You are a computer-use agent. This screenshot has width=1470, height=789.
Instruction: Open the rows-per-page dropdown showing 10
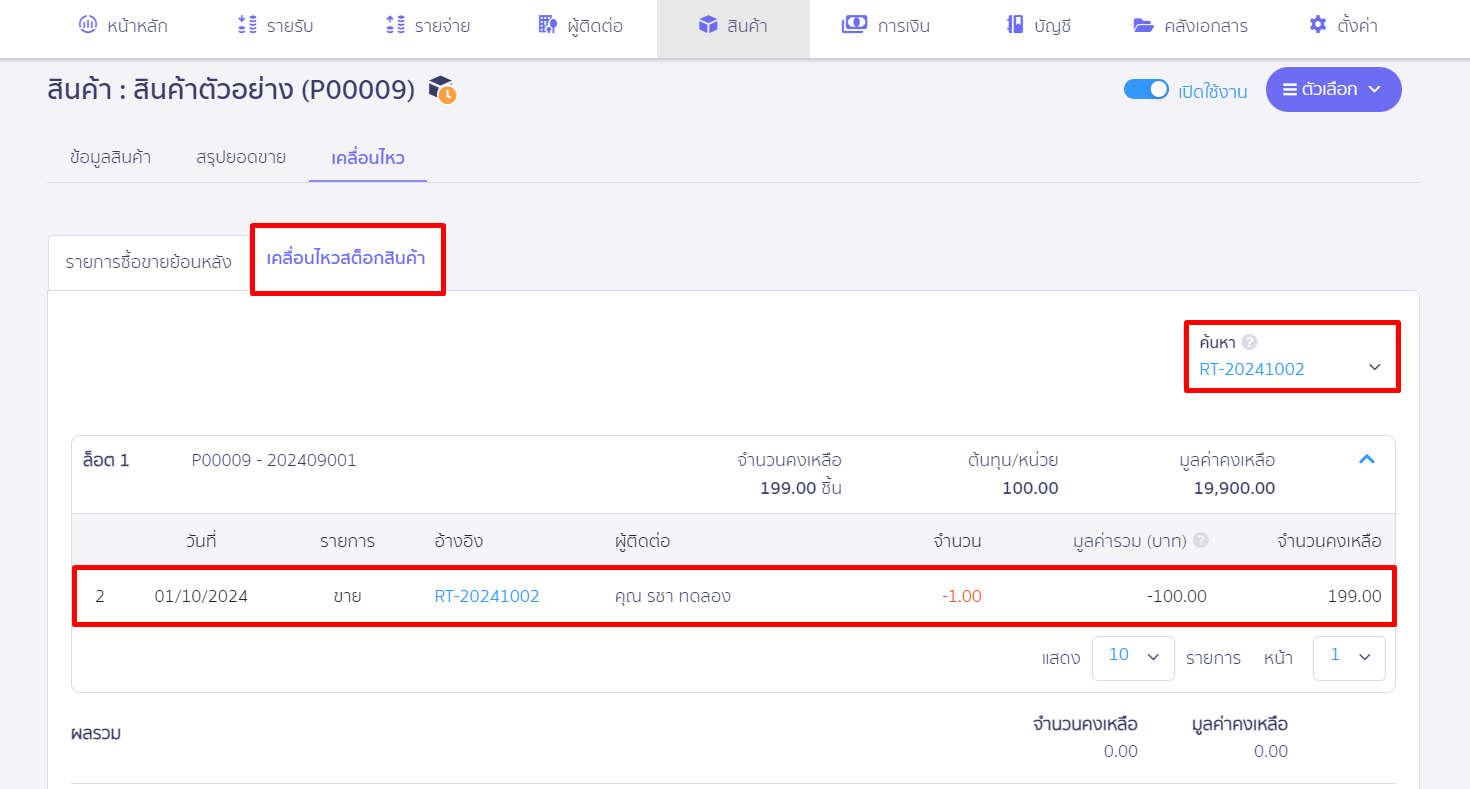(1133, 658)
